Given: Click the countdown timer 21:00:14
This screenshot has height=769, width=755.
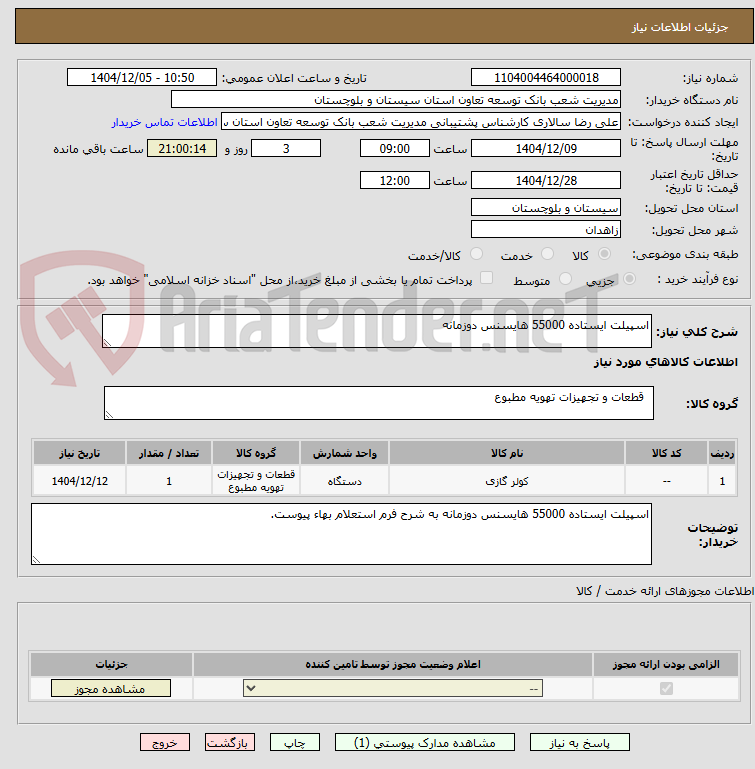Looking at the screenshot, I should tap(182, 149).
